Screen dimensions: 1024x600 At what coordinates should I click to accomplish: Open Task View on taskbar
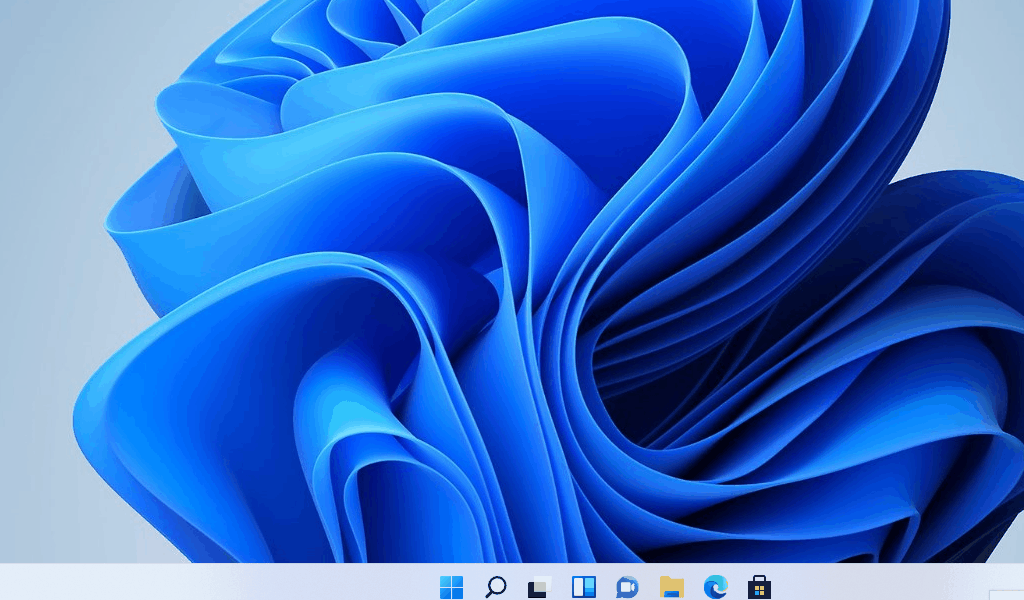click(539, 587)
